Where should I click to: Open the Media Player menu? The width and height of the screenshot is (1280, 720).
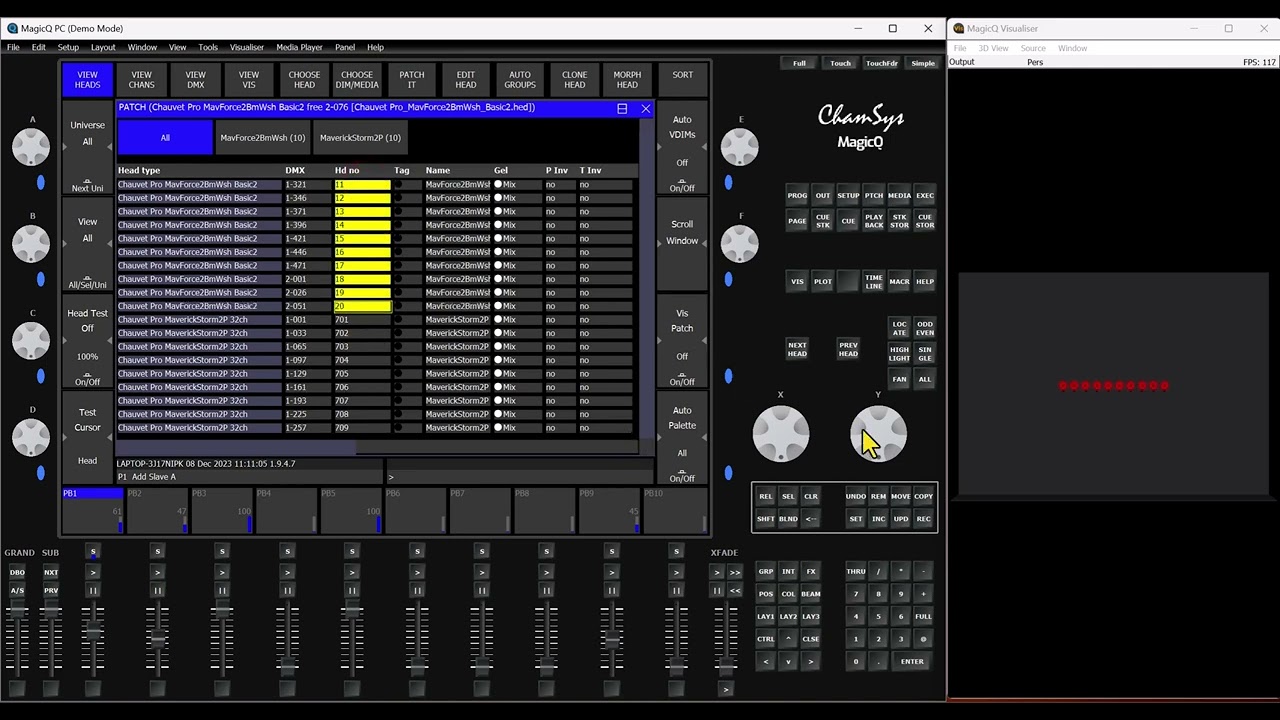tap(299, 47)
